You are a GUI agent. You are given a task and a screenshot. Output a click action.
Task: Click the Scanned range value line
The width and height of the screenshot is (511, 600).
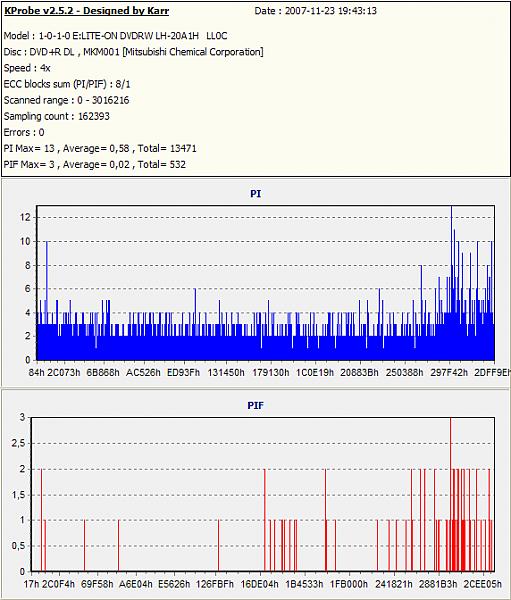pyautogui.click(x=67, y=100)
